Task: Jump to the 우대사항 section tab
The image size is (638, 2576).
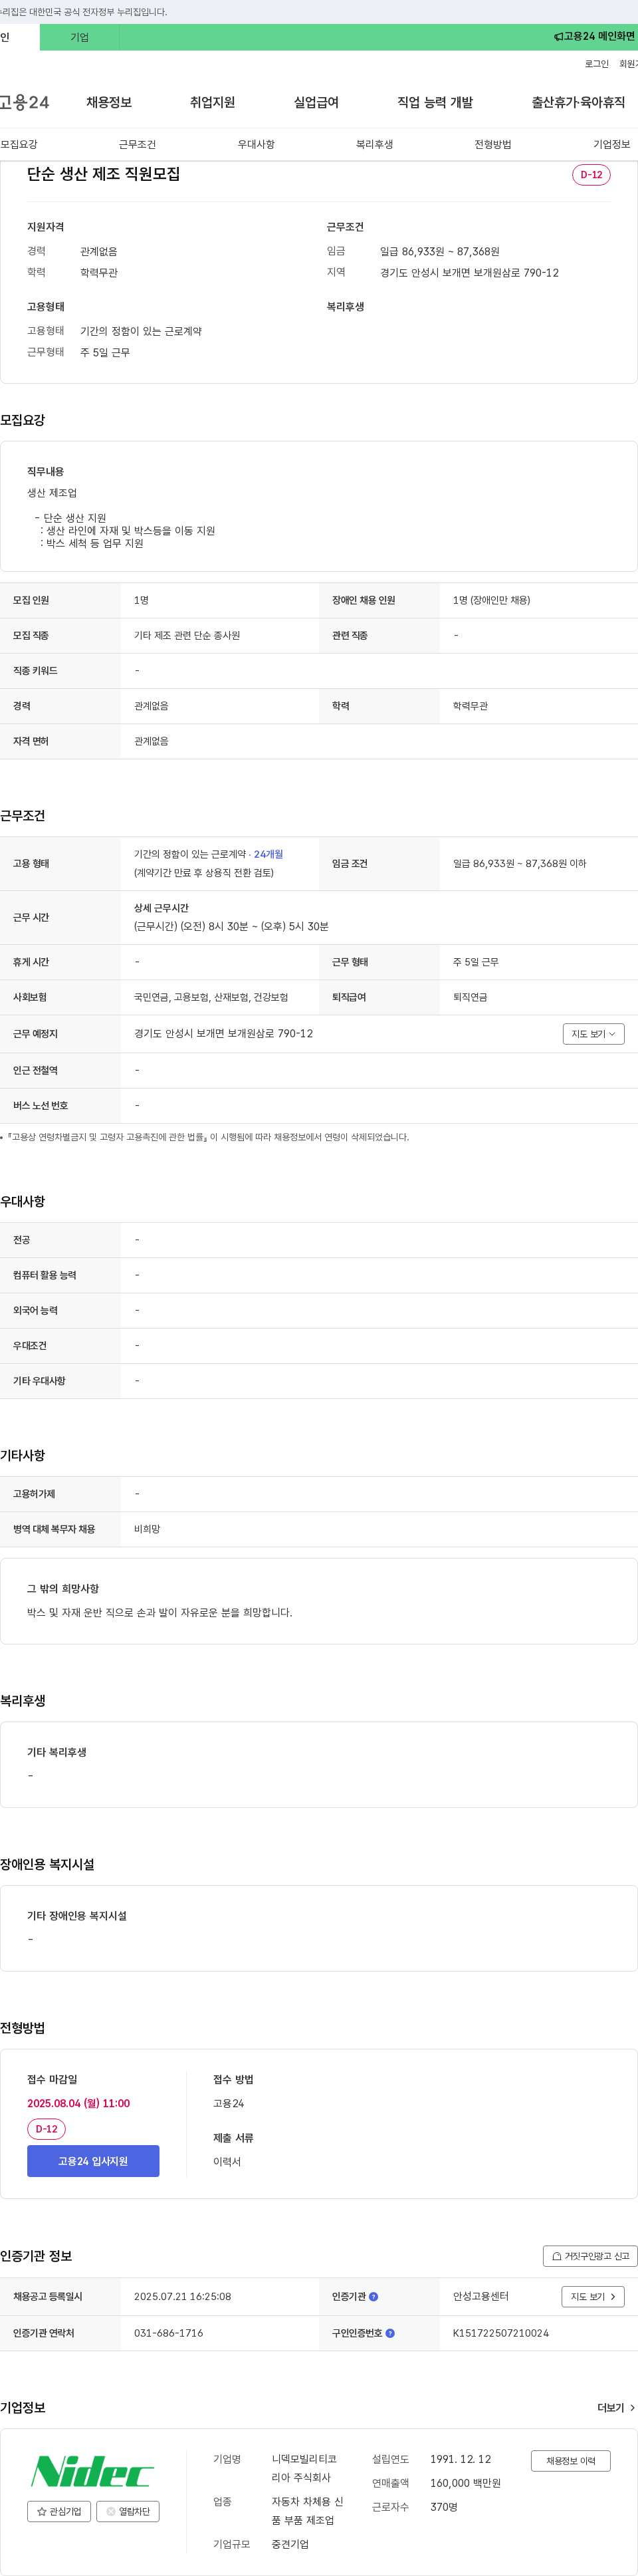Action: [256, 144]
